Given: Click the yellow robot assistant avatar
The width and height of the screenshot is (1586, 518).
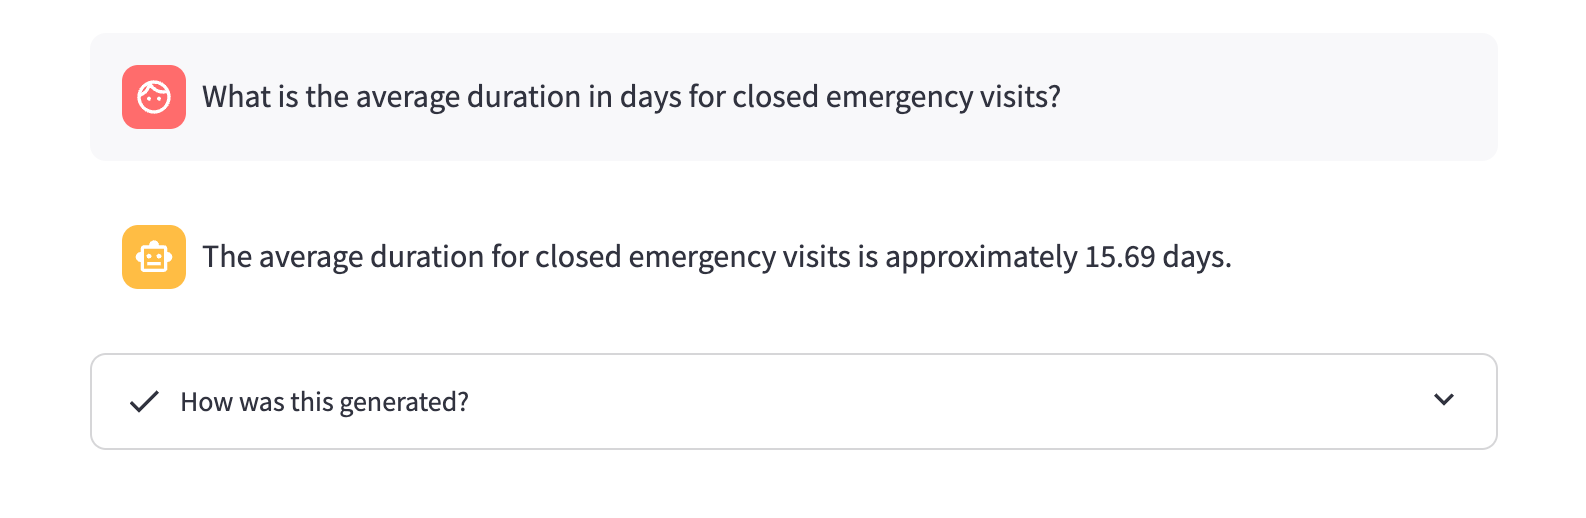Looking at the screenshot, I should click(154, 257).
